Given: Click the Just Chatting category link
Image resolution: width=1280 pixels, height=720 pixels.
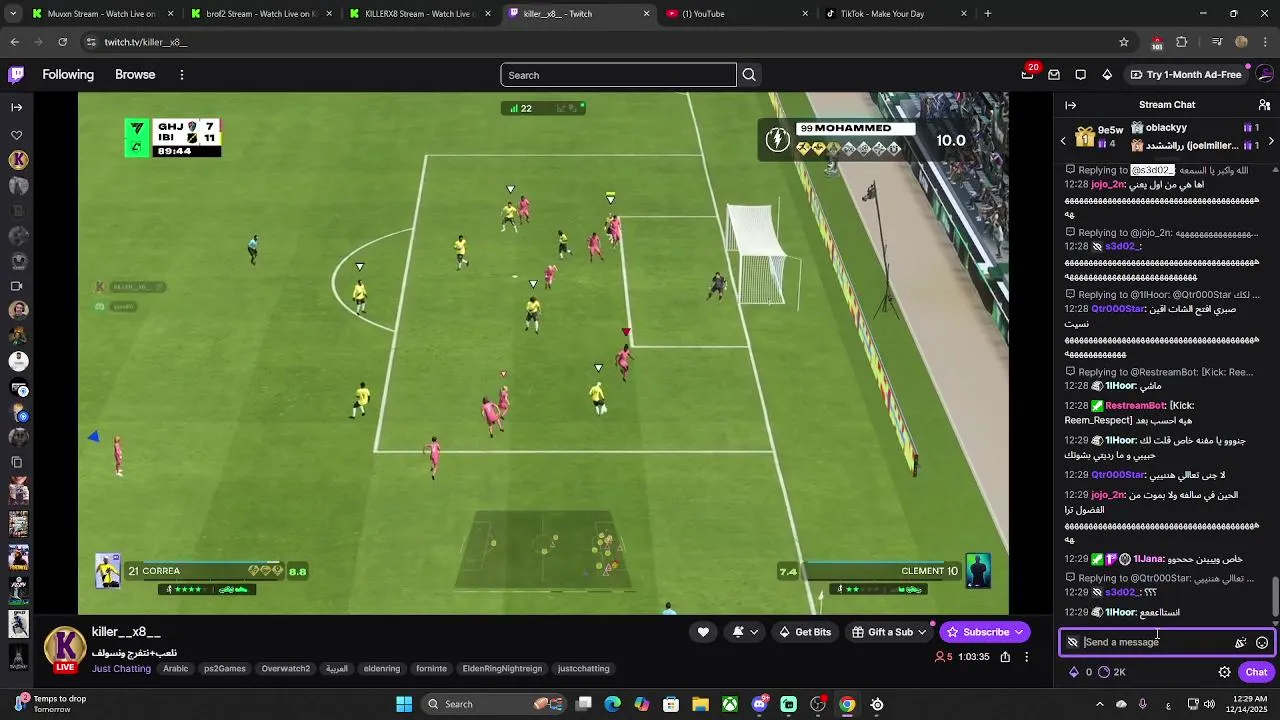Looking at the screenshot, I should 121,669.
